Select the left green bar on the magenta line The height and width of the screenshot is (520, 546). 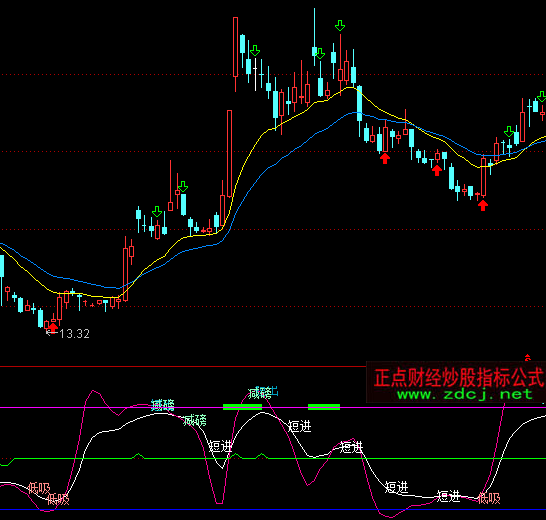point(242,406)
